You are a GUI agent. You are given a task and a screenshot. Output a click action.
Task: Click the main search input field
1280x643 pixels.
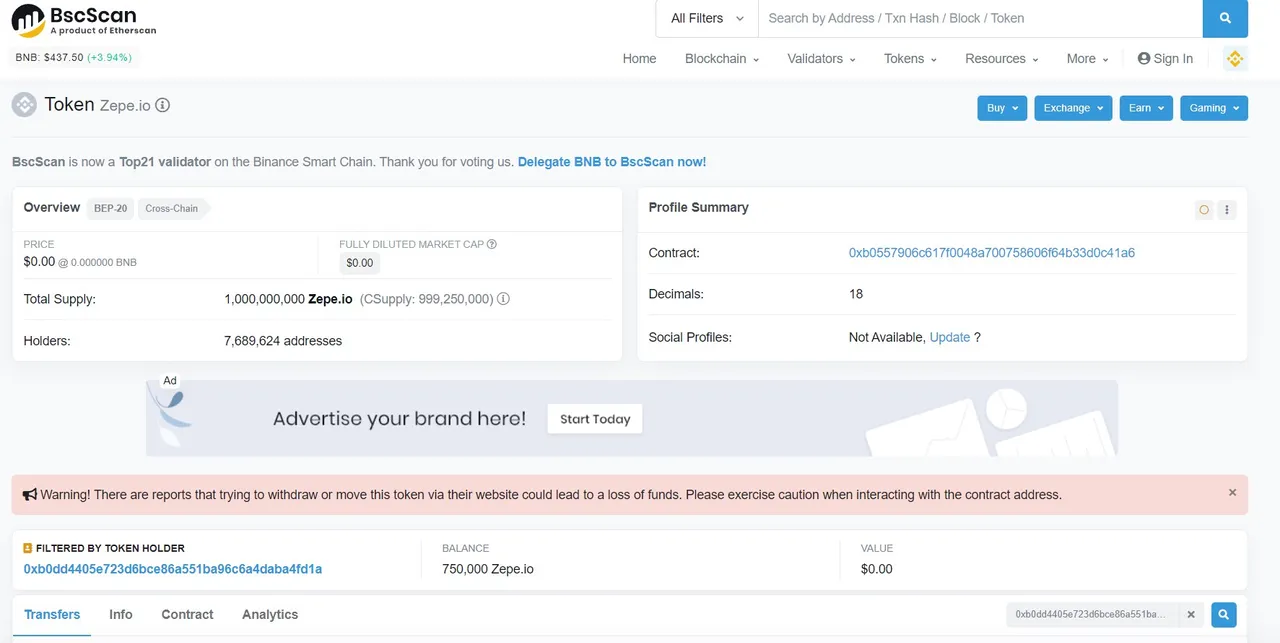tap(980, 18)
